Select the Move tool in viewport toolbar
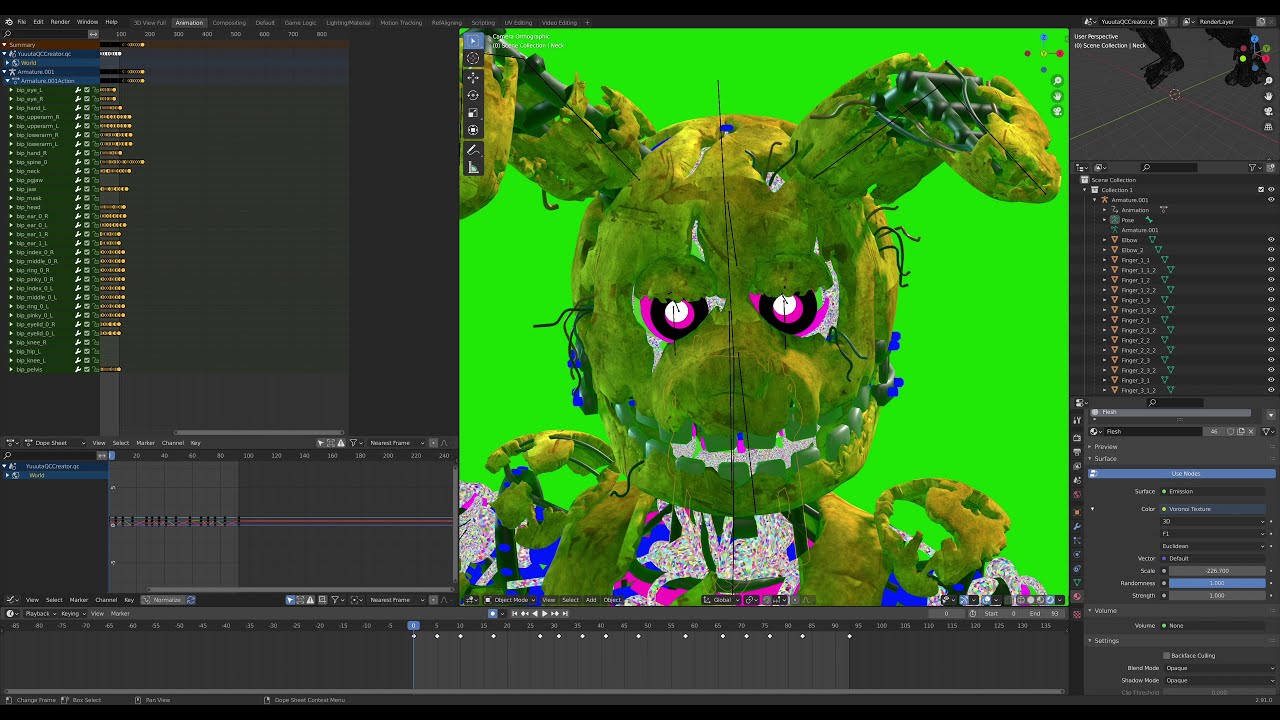This screenshot has width=1280, height=720. 473,77
